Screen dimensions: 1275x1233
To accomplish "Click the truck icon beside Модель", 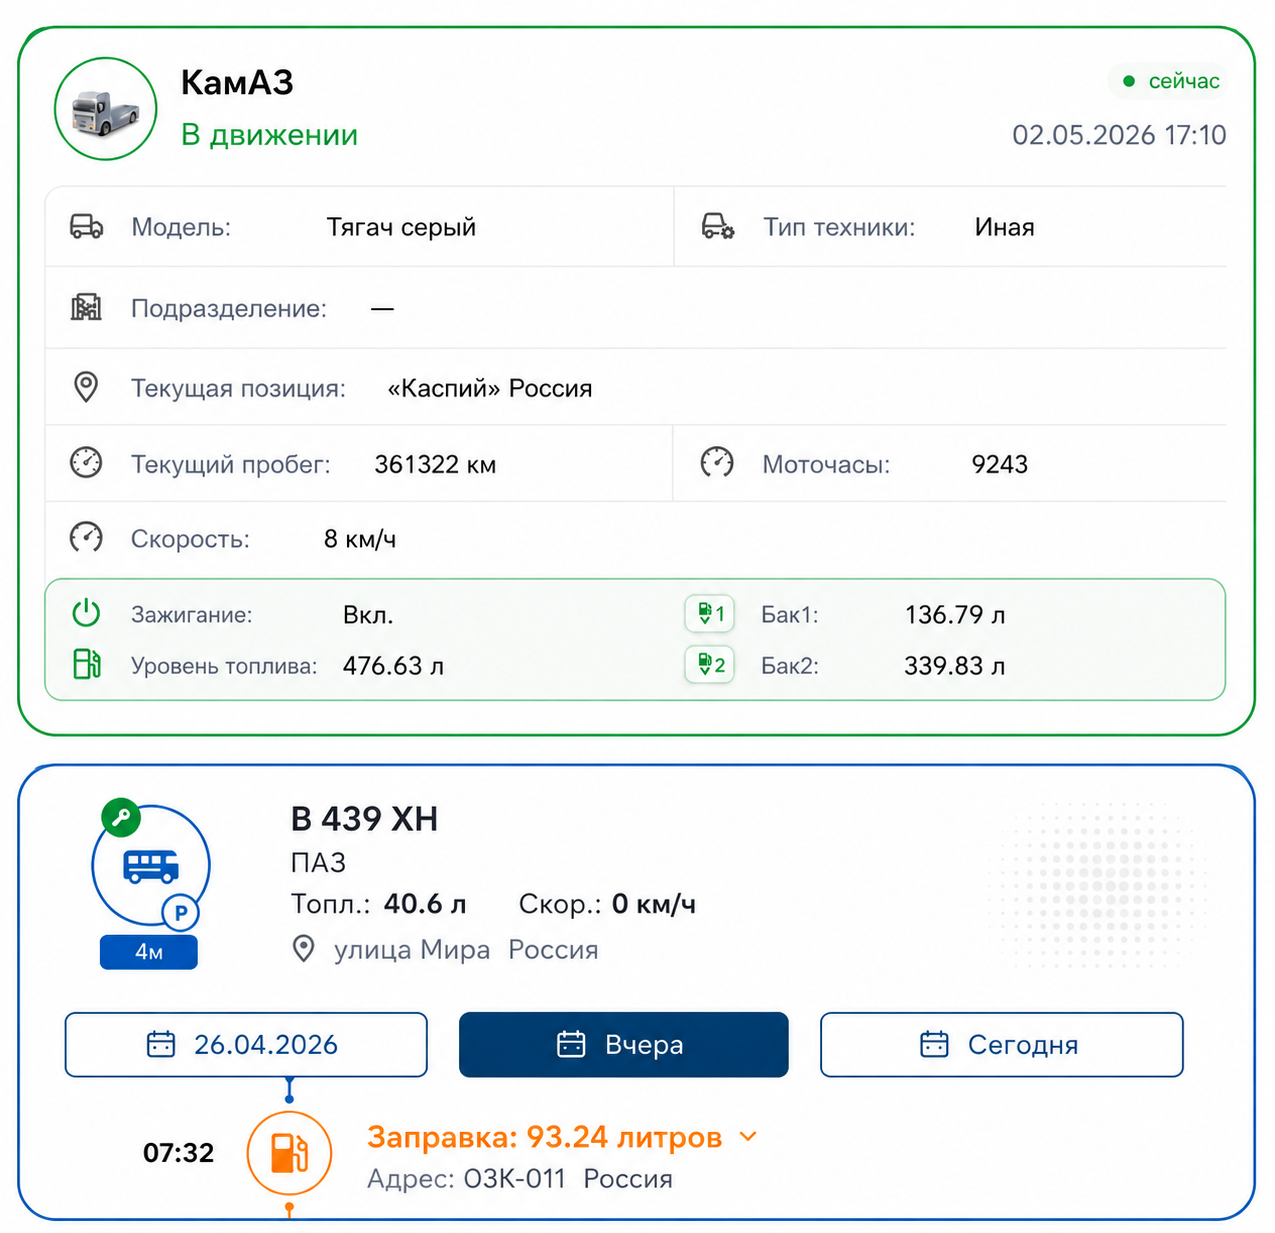I will coord(86,227).
